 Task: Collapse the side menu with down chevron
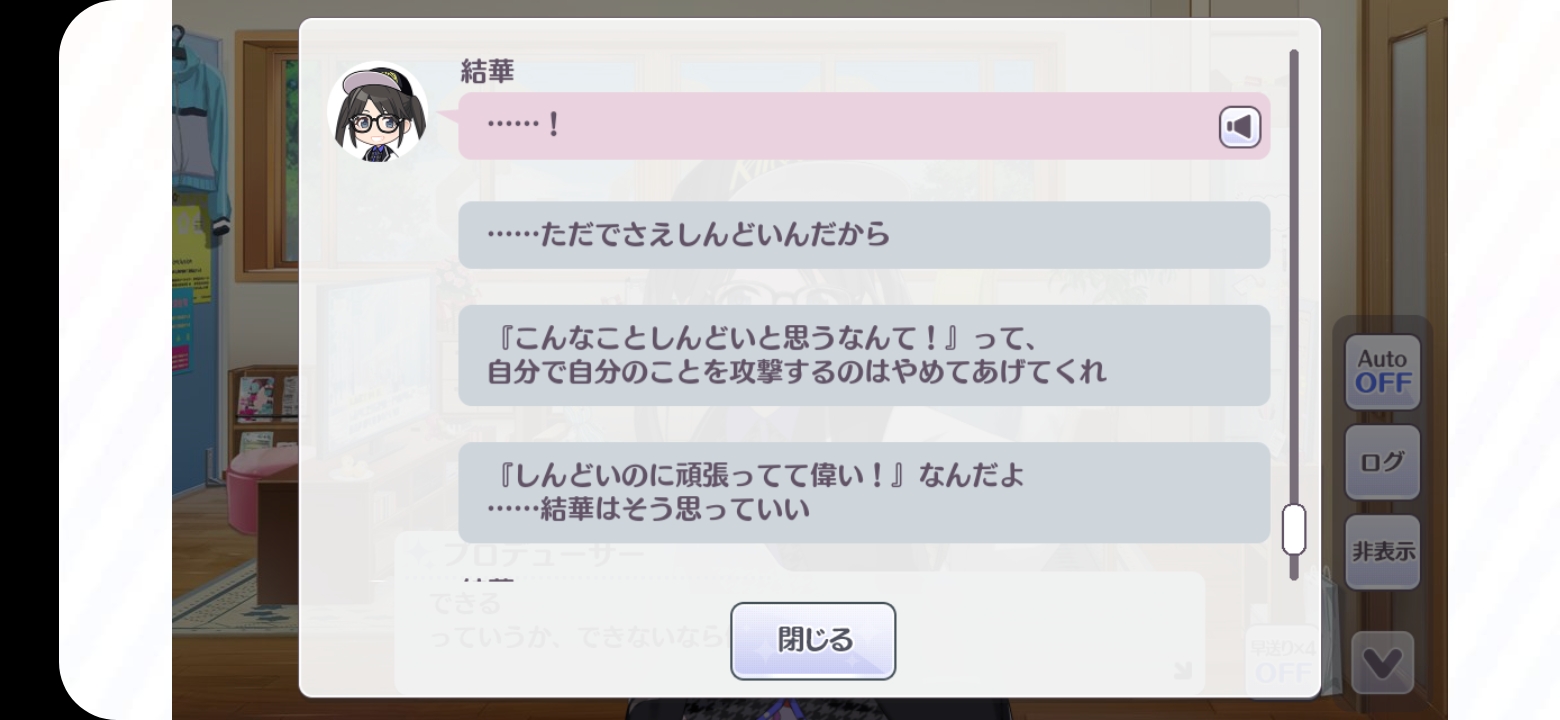tap(1383, 662)
